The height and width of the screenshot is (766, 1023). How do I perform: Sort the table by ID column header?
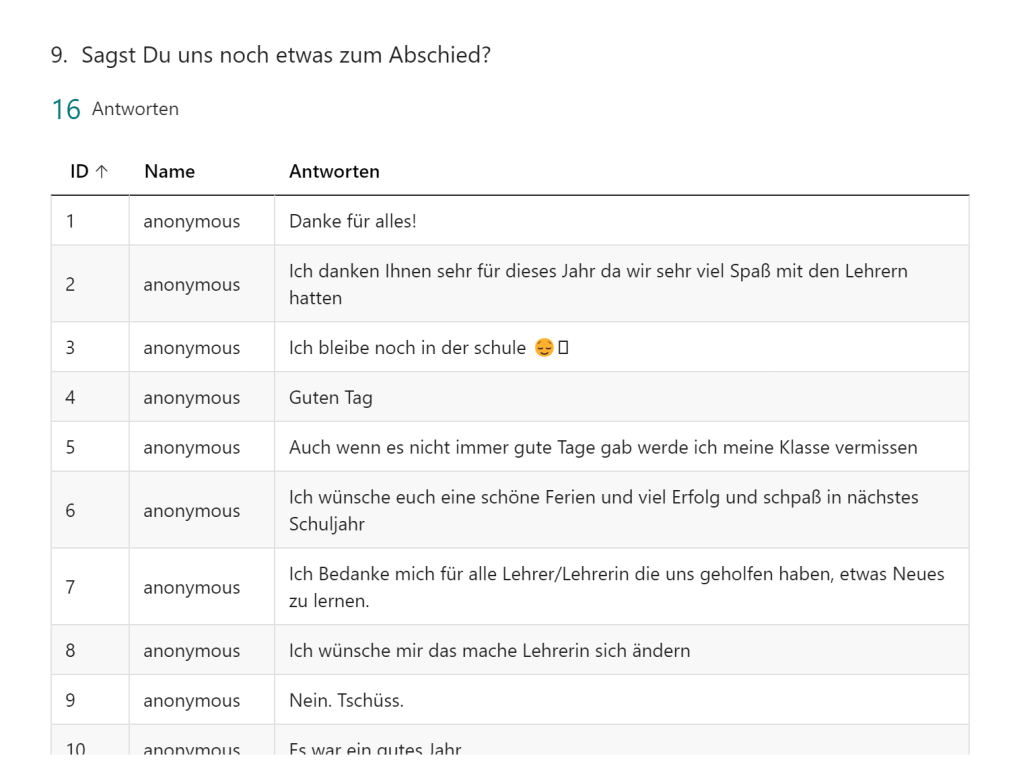[x=80, y=172]
